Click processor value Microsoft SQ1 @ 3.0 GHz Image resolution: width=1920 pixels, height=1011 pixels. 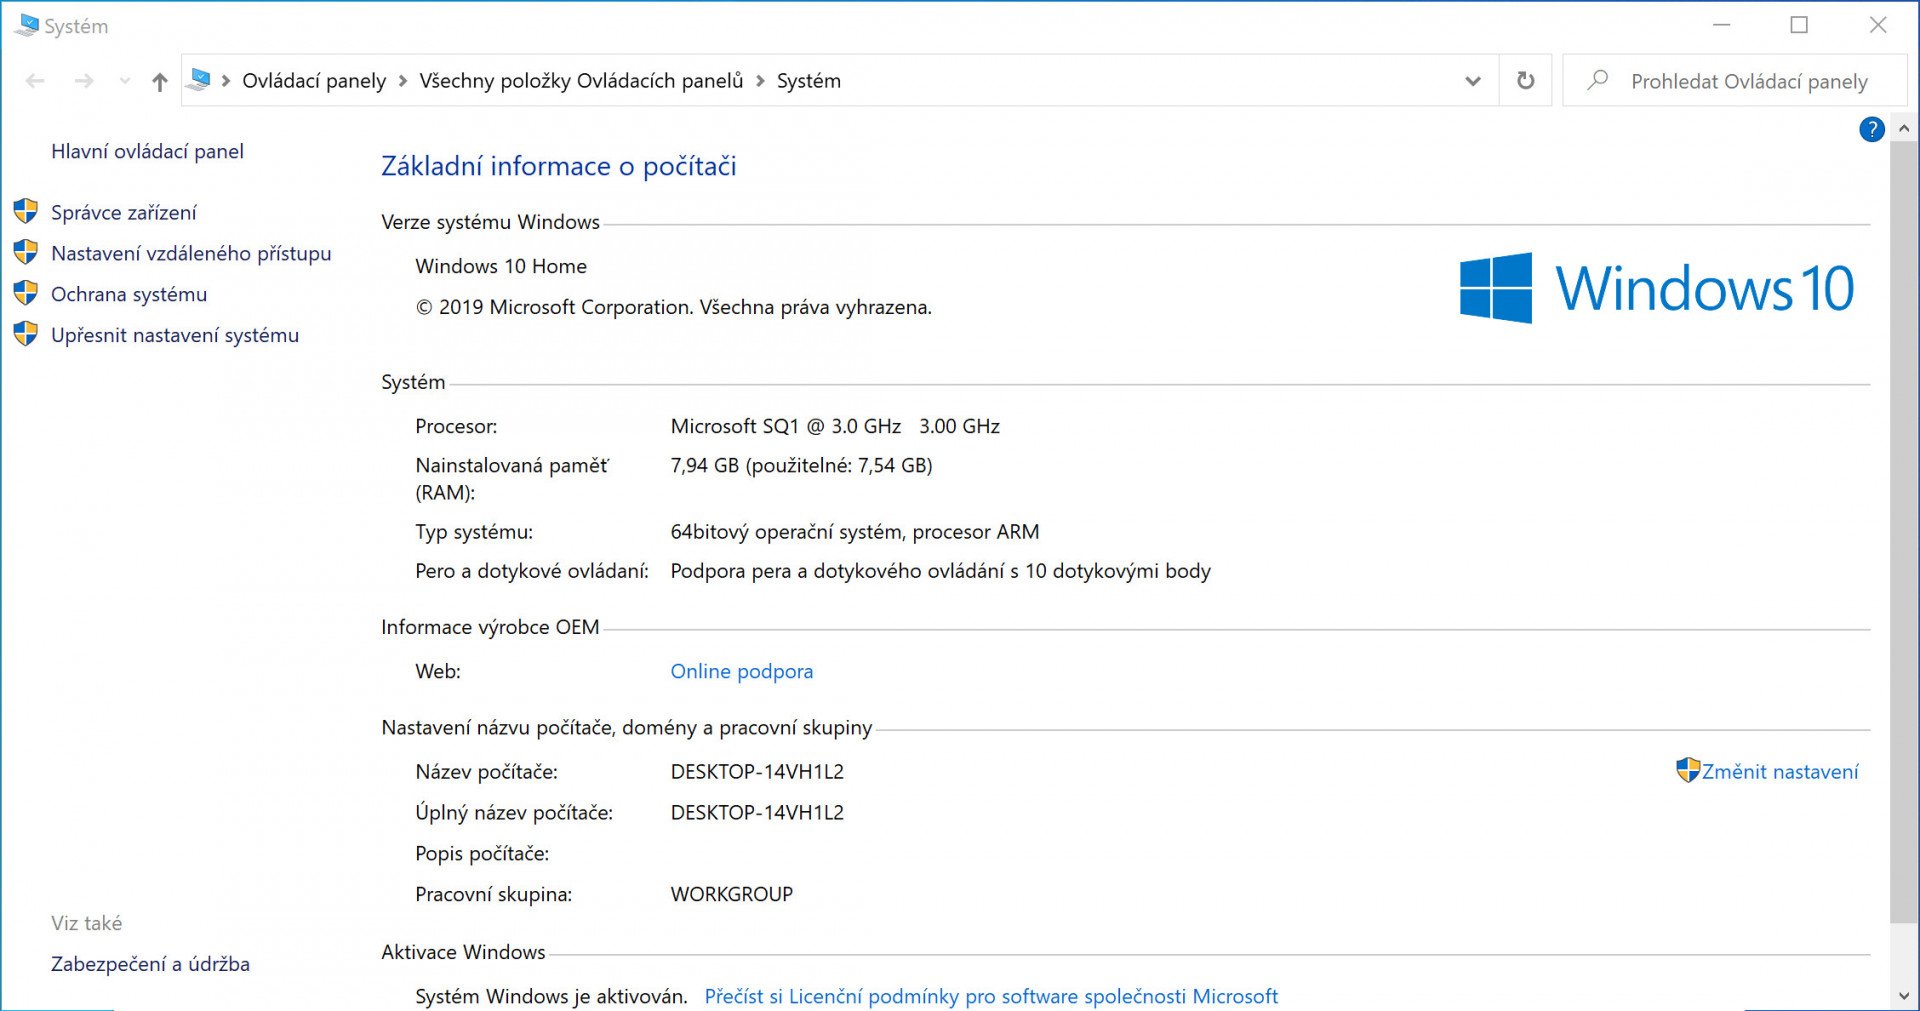786,426
